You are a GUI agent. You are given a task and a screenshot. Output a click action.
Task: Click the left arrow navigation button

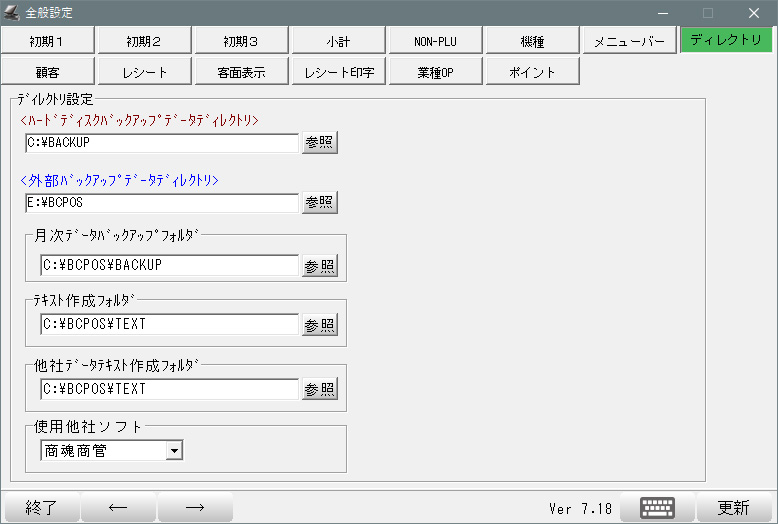118,507
